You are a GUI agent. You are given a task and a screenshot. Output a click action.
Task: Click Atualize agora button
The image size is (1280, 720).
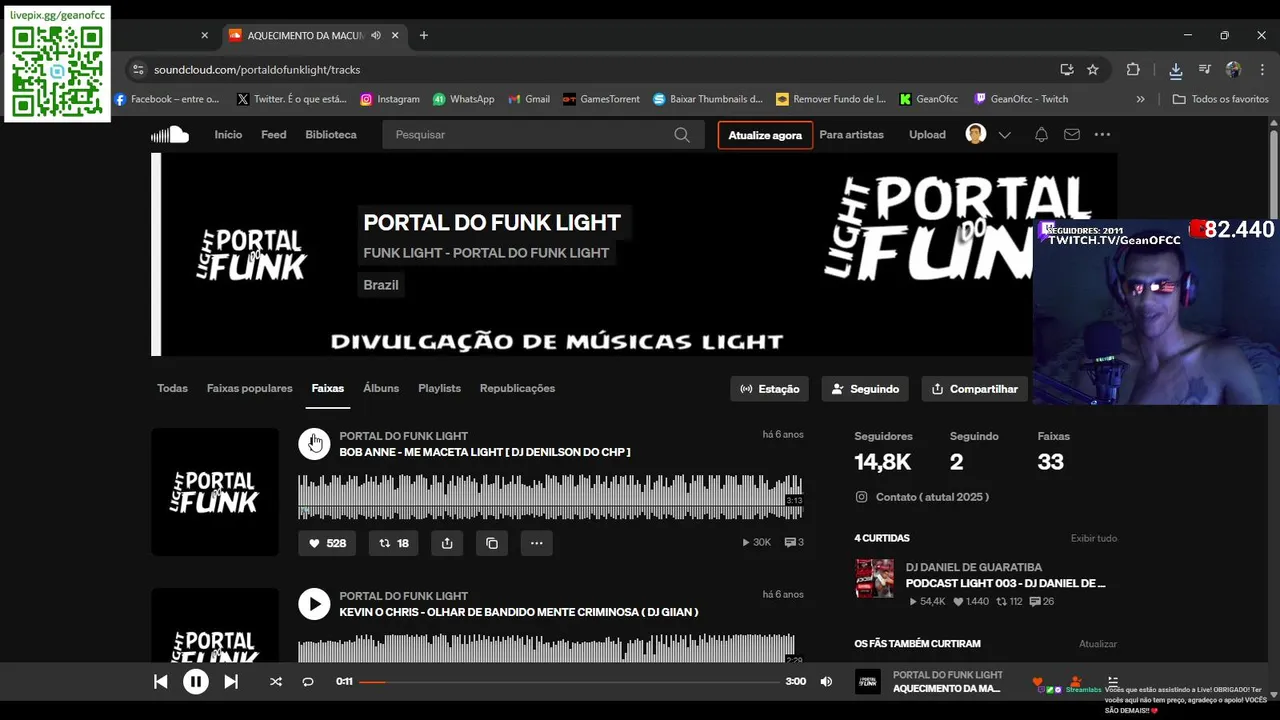(x=765, y=135)
